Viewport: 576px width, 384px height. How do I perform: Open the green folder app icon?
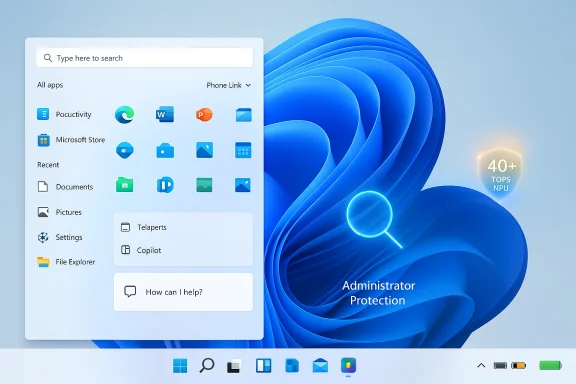point(125,185)
